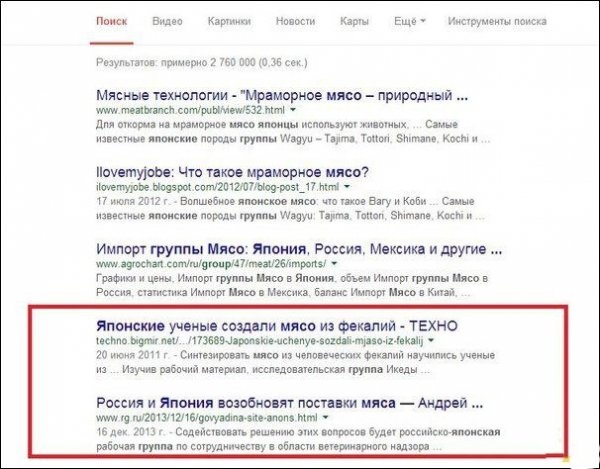Click the results count text line
Viewport: 600px width, 469px height.
point(202,62)
